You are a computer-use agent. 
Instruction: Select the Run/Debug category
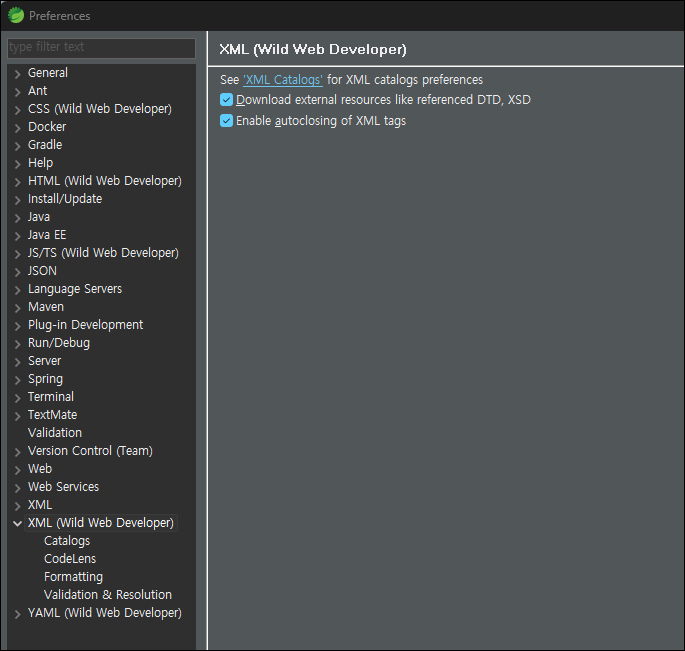59,343
